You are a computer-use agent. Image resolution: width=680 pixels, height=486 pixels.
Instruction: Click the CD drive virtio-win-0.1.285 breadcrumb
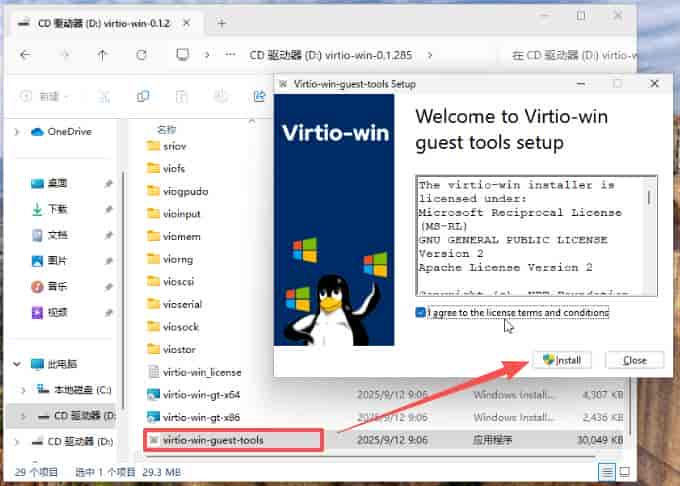[330, 55]
